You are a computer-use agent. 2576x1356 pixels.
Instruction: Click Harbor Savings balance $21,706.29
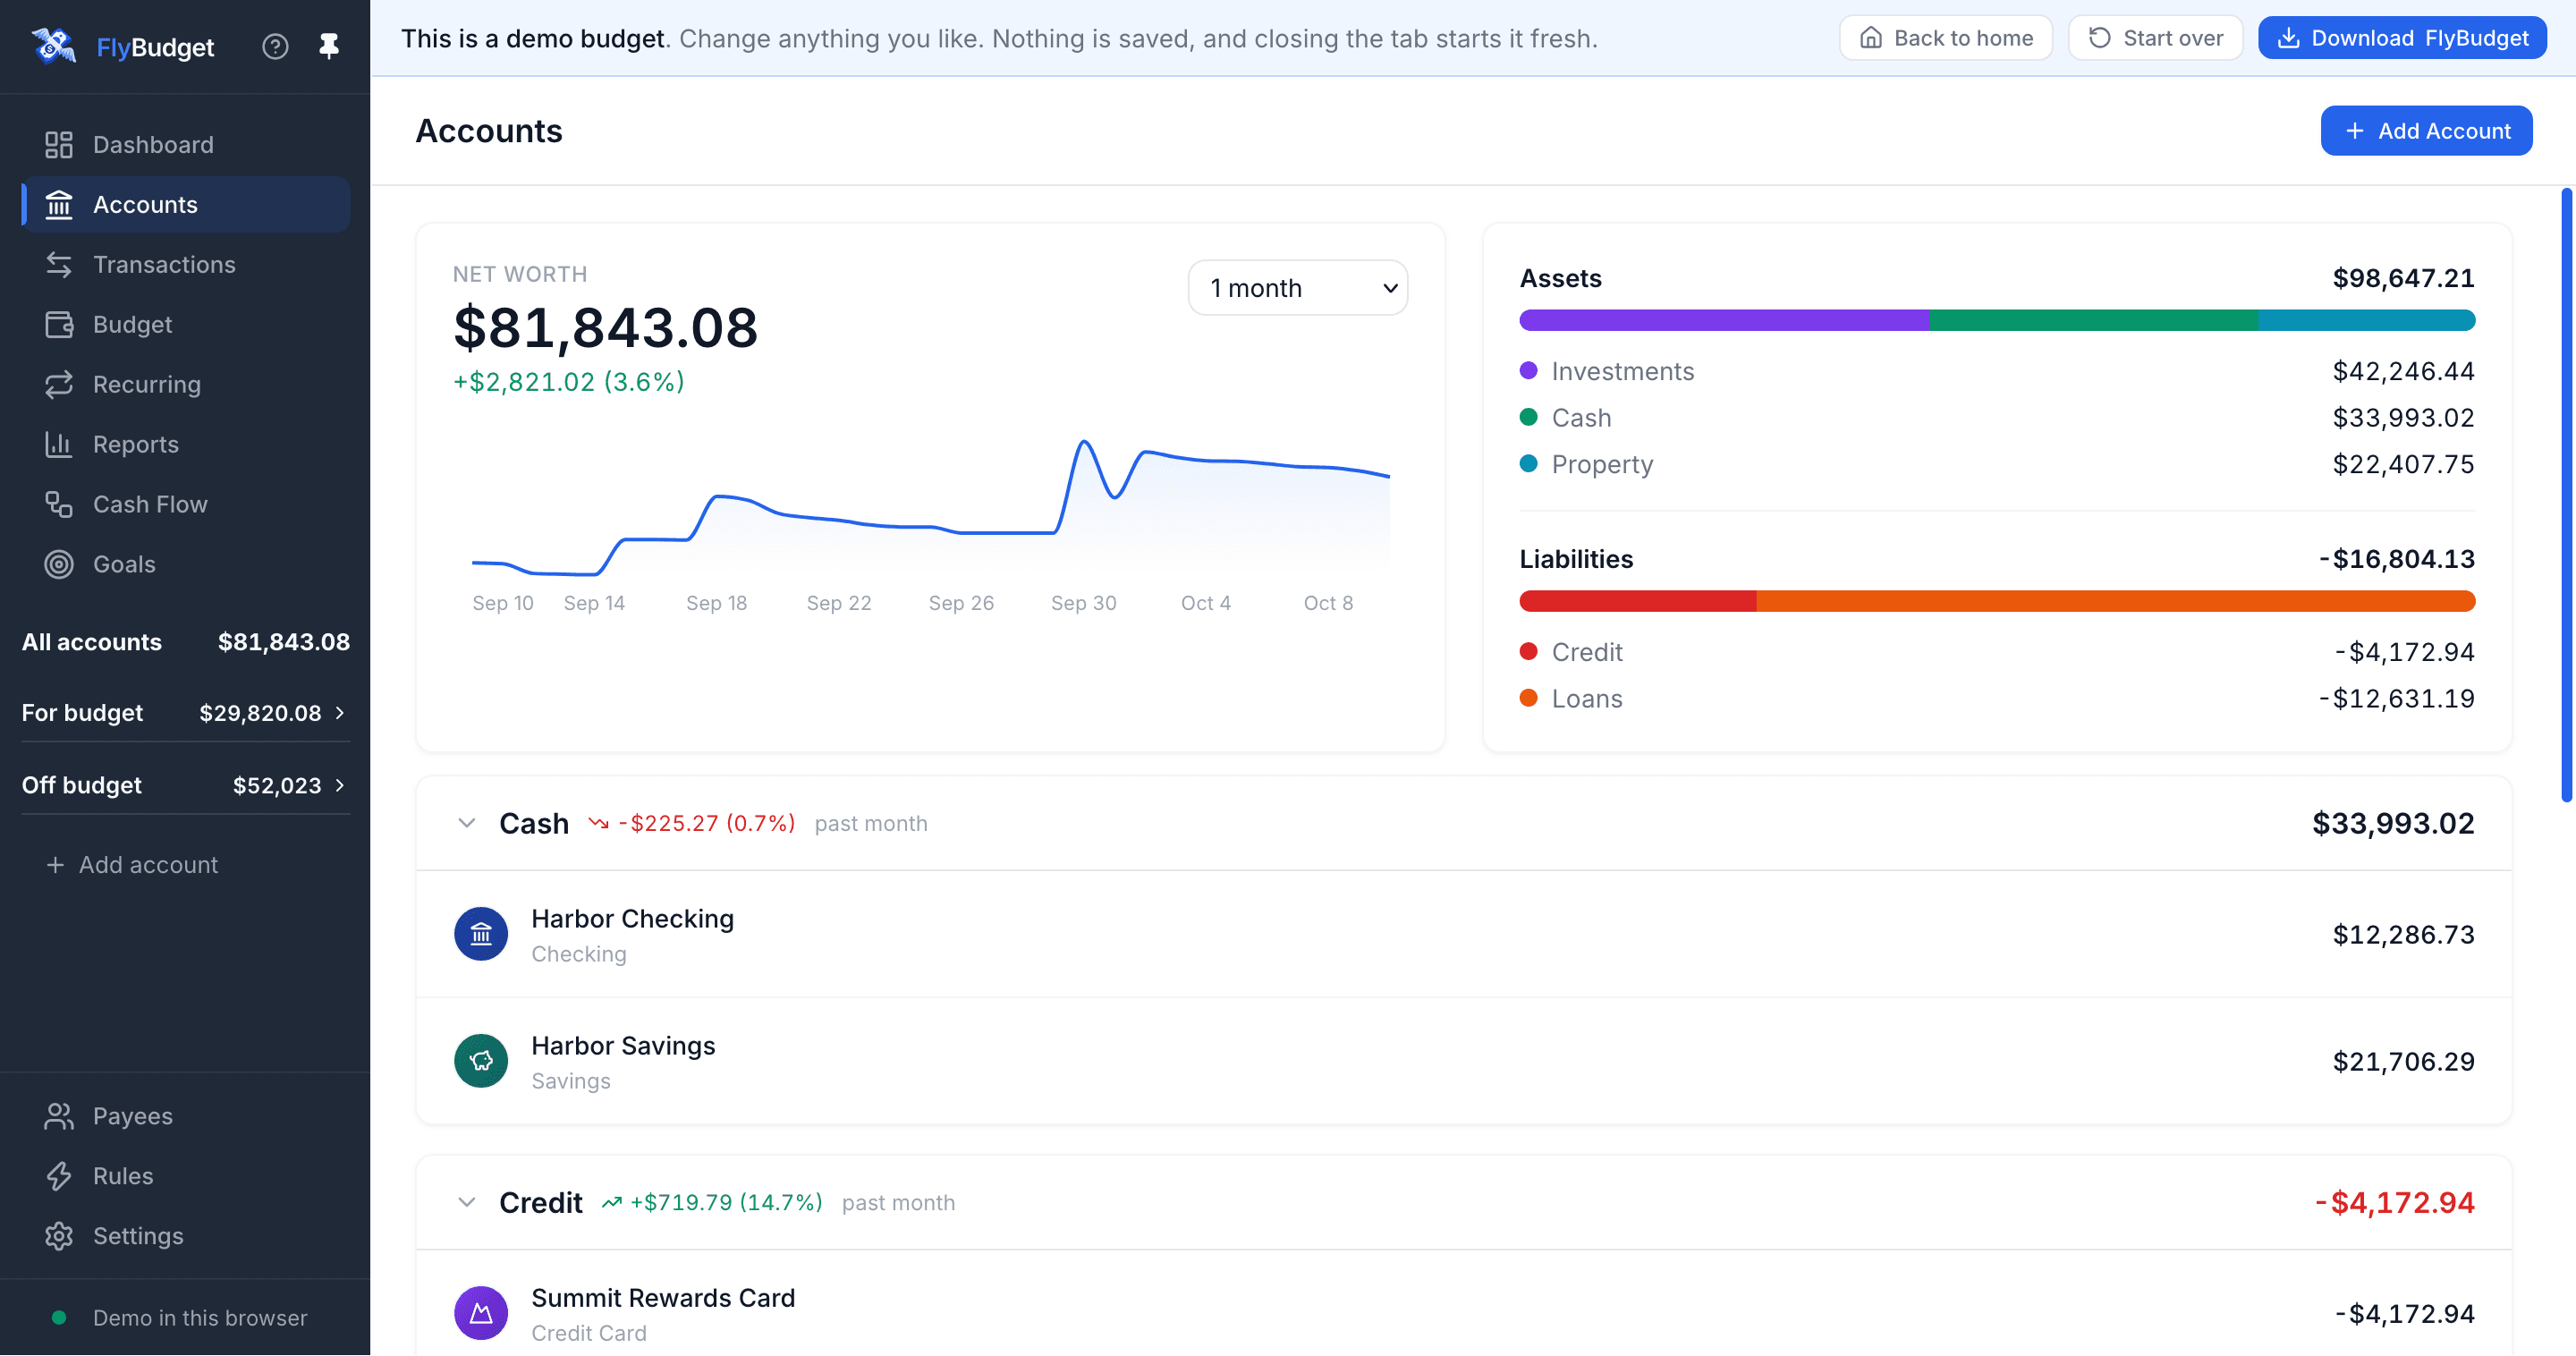[2403, 1062]
